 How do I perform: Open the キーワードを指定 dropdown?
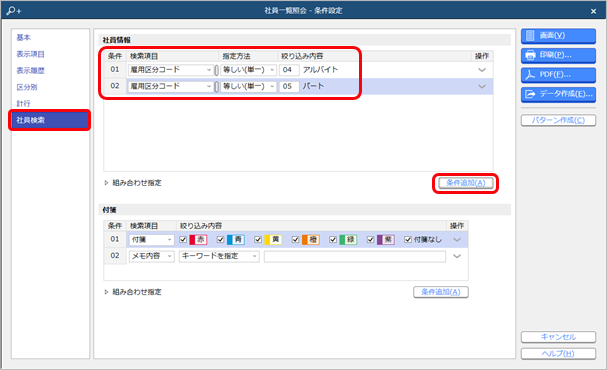tap(219, 256)
